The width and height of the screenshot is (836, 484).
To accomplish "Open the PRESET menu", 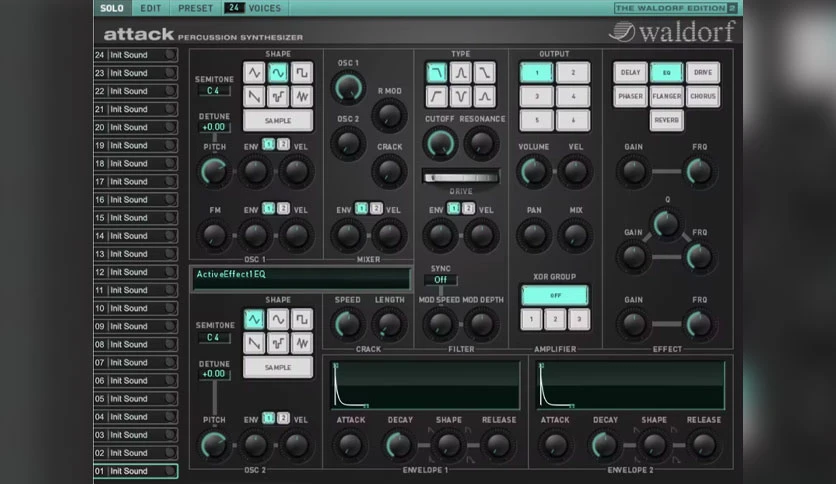I will coord(195,8).
